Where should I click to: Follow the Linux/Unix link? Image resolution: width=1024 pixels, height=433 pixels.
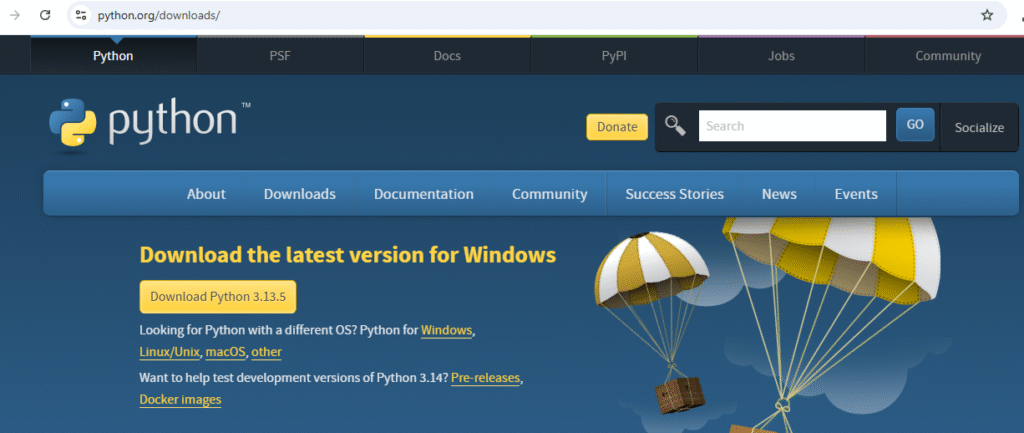[170, 352]
